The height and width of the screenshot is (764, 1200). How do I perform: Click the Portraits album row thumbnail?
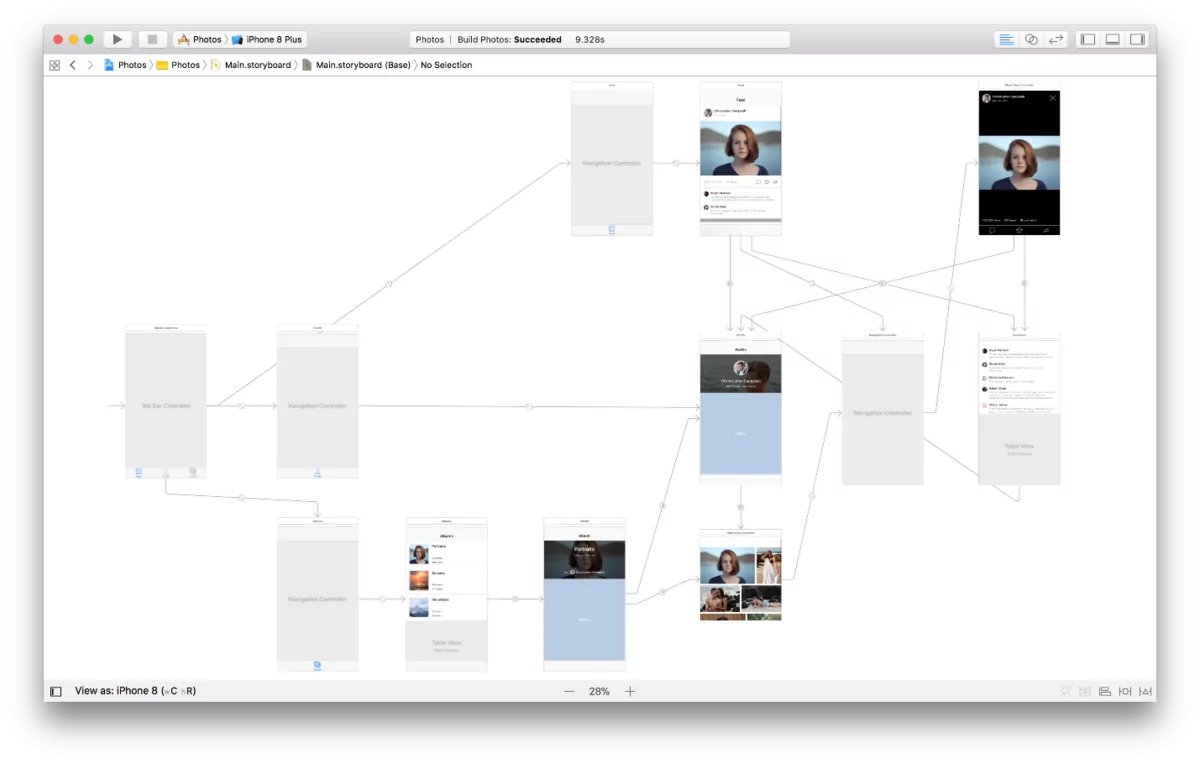click(419, 555)
